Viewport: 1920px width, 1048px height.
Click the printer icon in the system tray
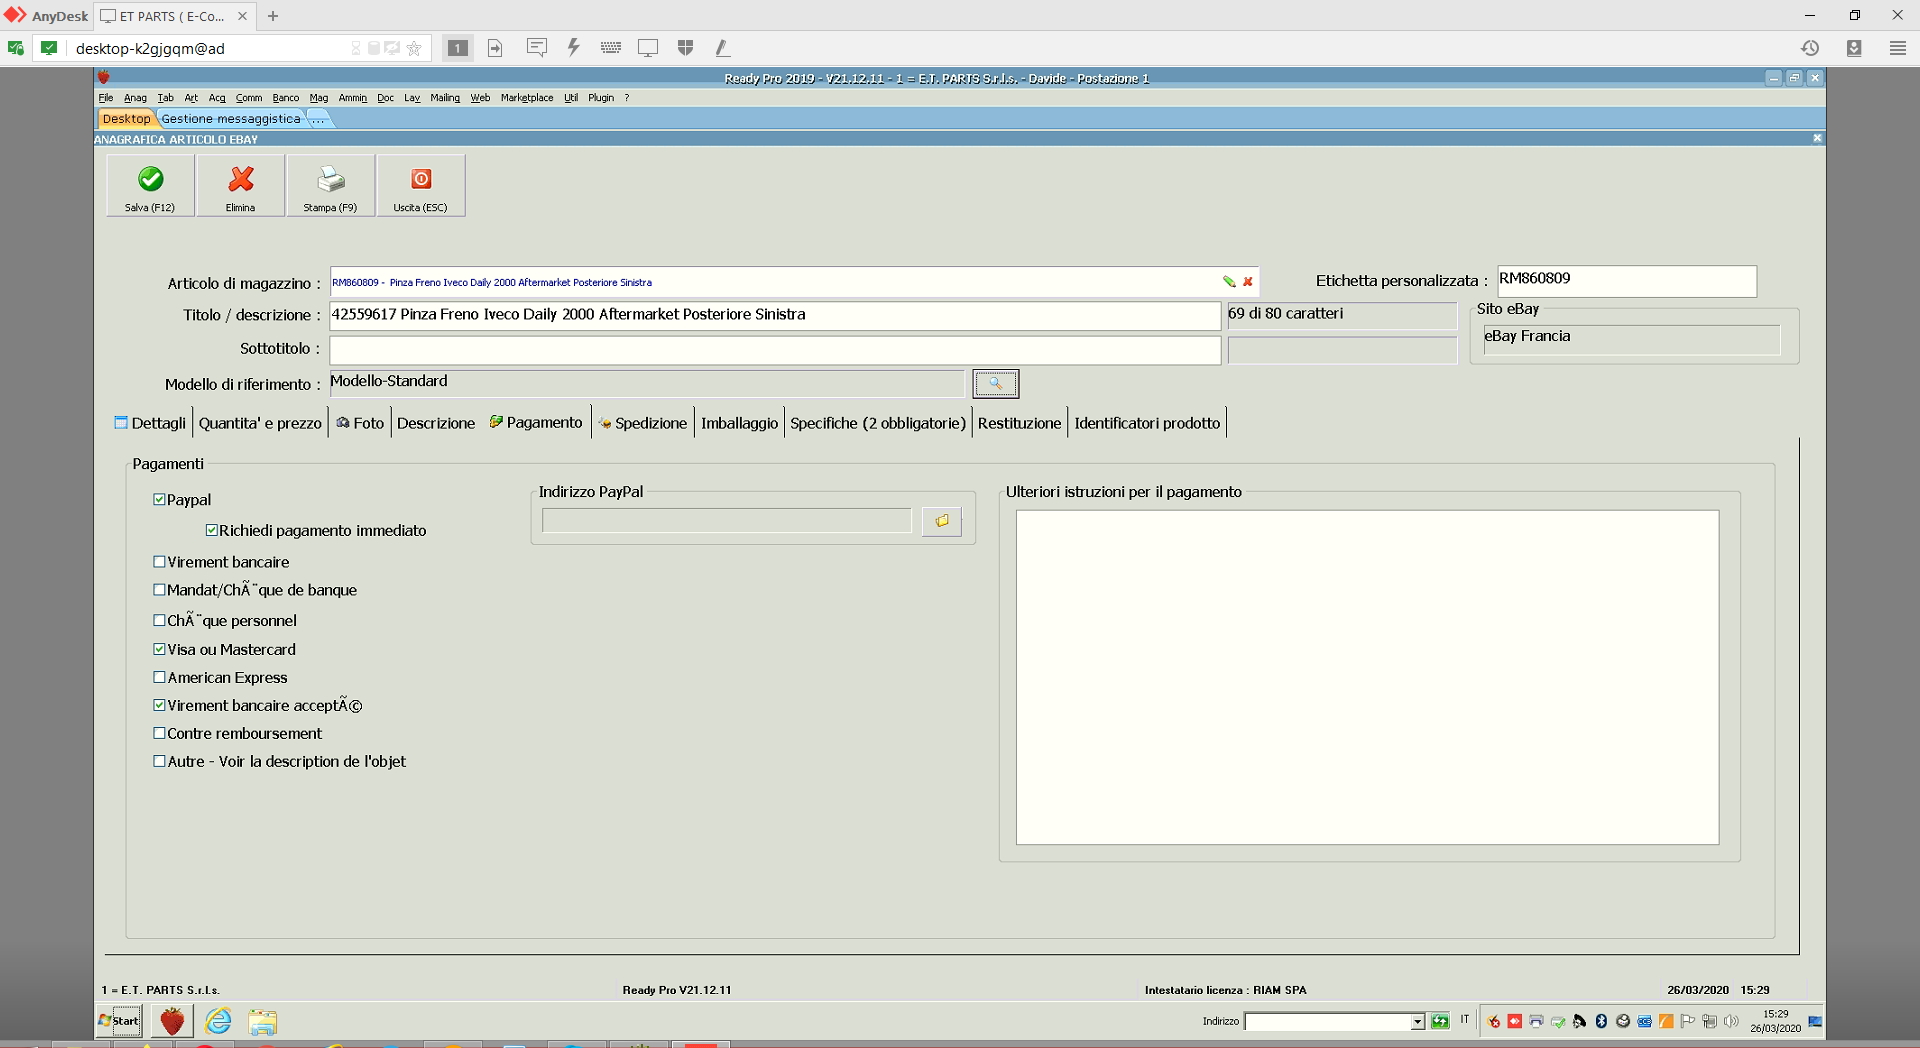point(1536,1021)
